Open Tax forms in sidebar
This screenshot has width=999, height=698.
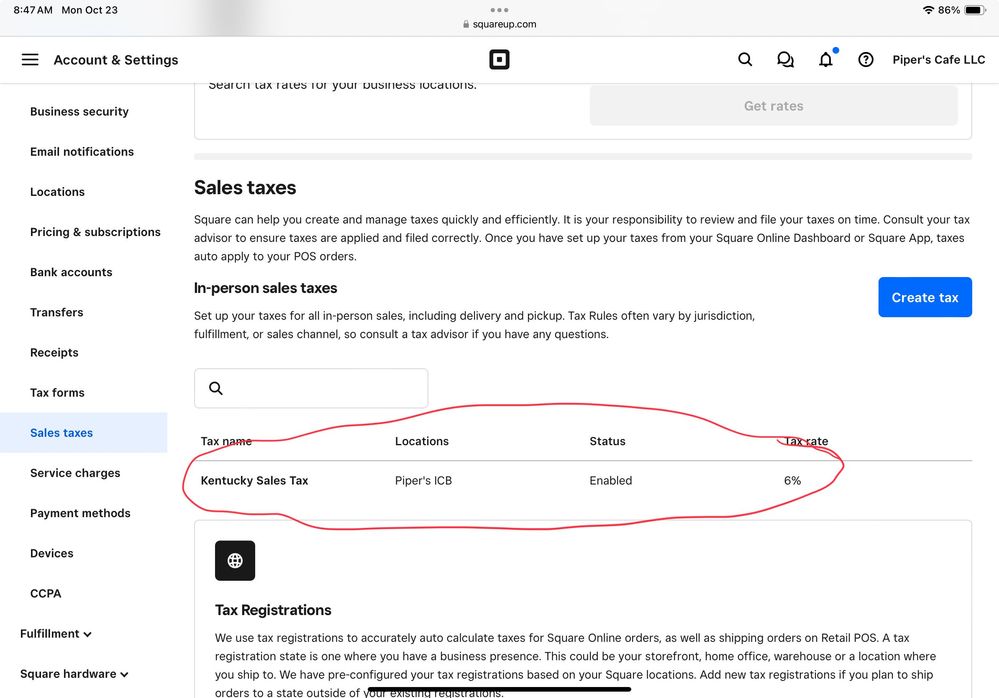click(x=57, y=393)
